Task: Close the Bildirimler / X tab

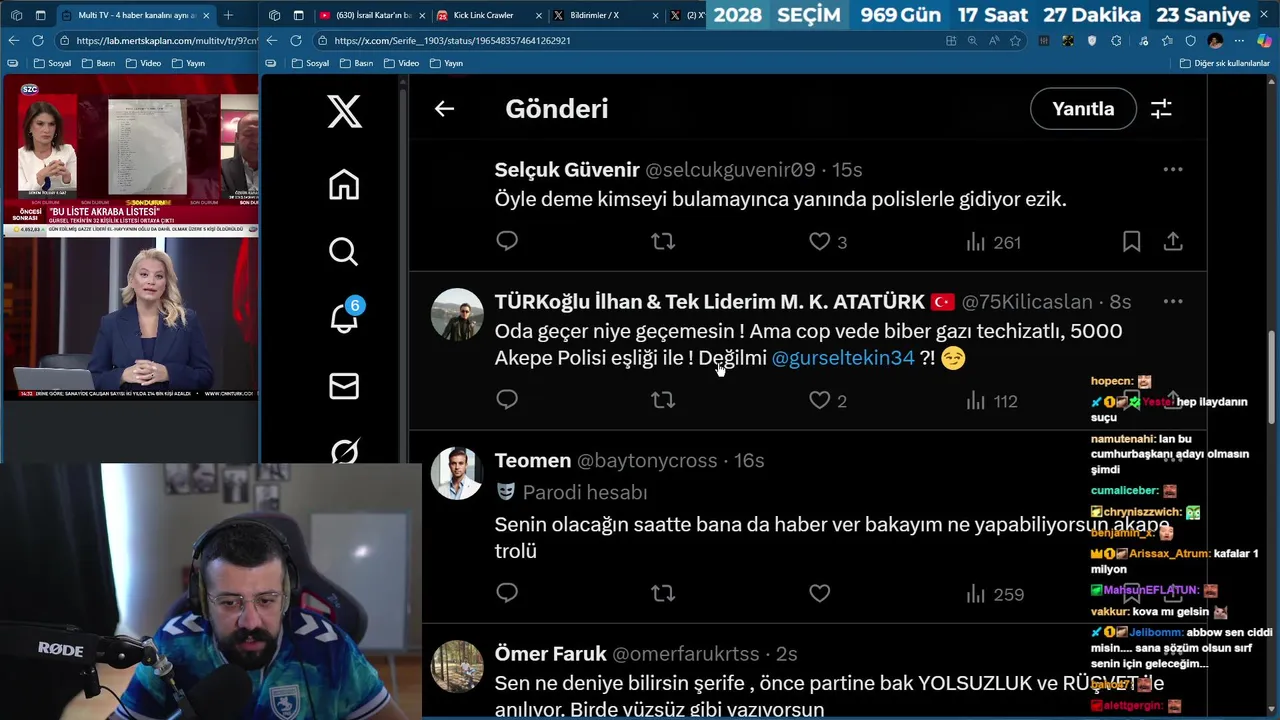Action: point(656,15)
